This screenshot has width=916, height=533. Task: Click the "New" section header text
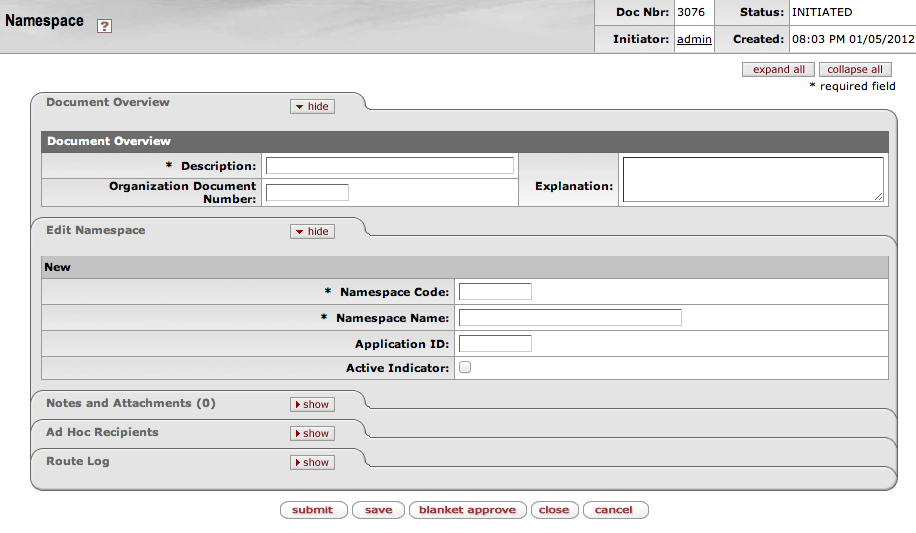pyautogui.click(x=57, y=267)
